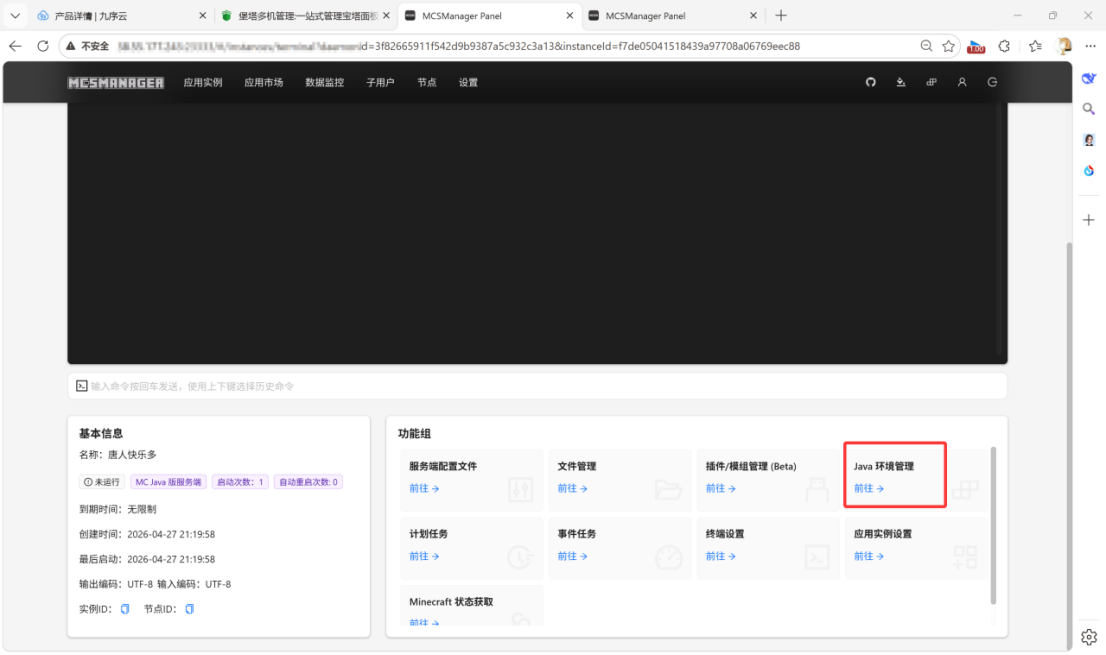The height and width of the screenshot is (655, 1106).
Task: Go to 终端设置 via 前往 link
Action: pos(720,556)
